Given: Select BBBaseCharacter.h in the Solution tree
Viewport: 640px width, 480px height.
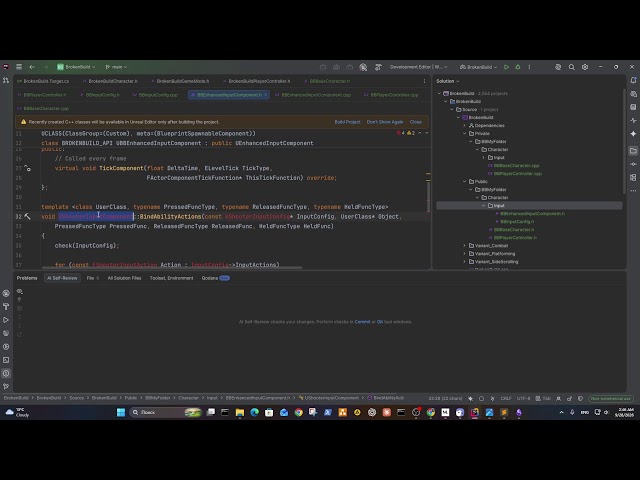Looking at the screenshot, I should pos(513,230).
